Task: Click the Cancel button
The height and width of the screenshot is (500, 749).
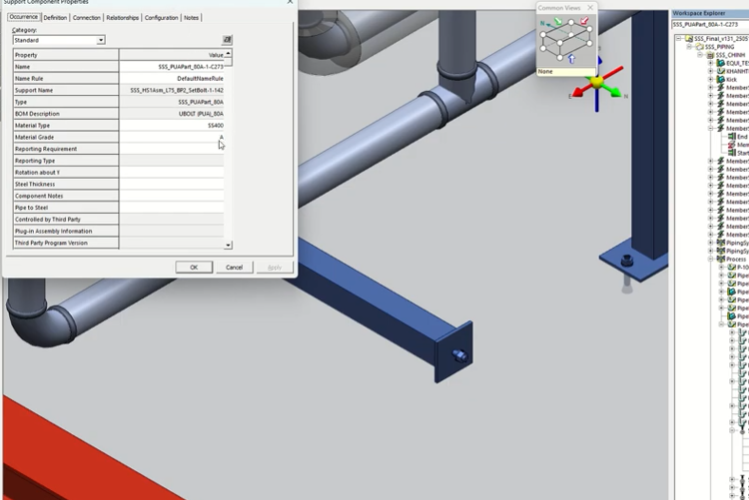Action: pos(234,267)
